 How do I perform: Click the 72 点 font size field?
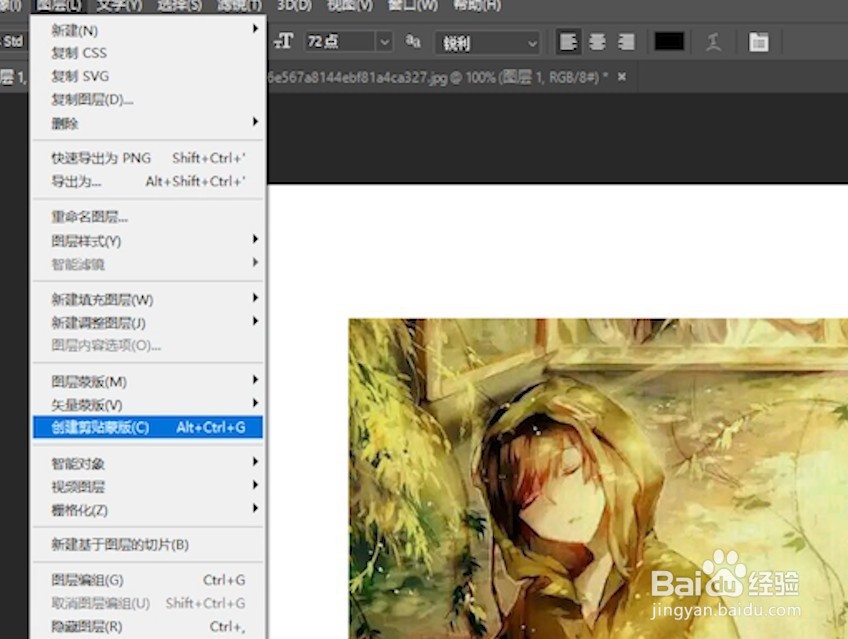pos(341,42)
